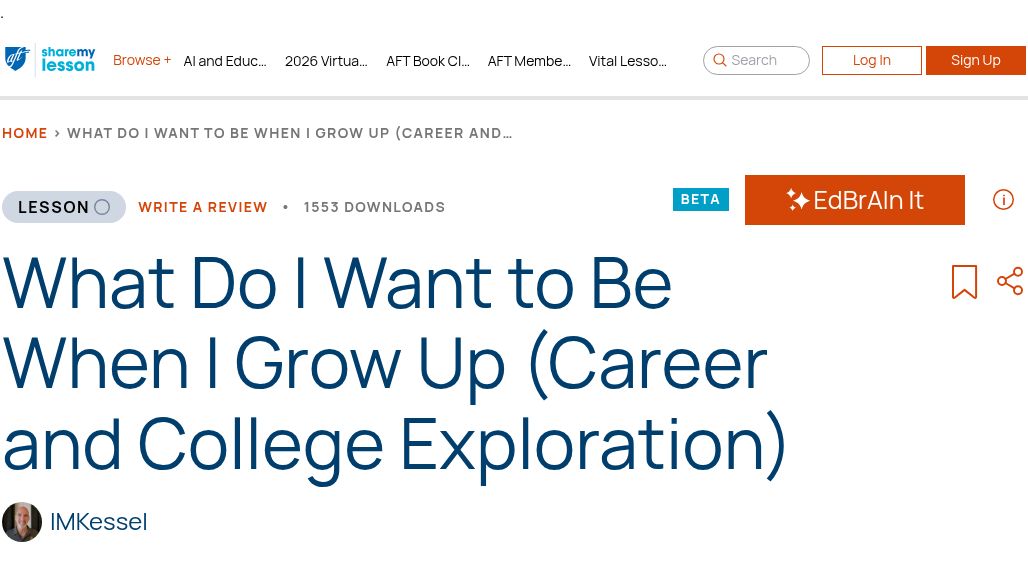Image resolution: width=1028 pixels, height=578 pixels.
Task: Go to the AFT Membe... menu item
Action: (529, 61)
